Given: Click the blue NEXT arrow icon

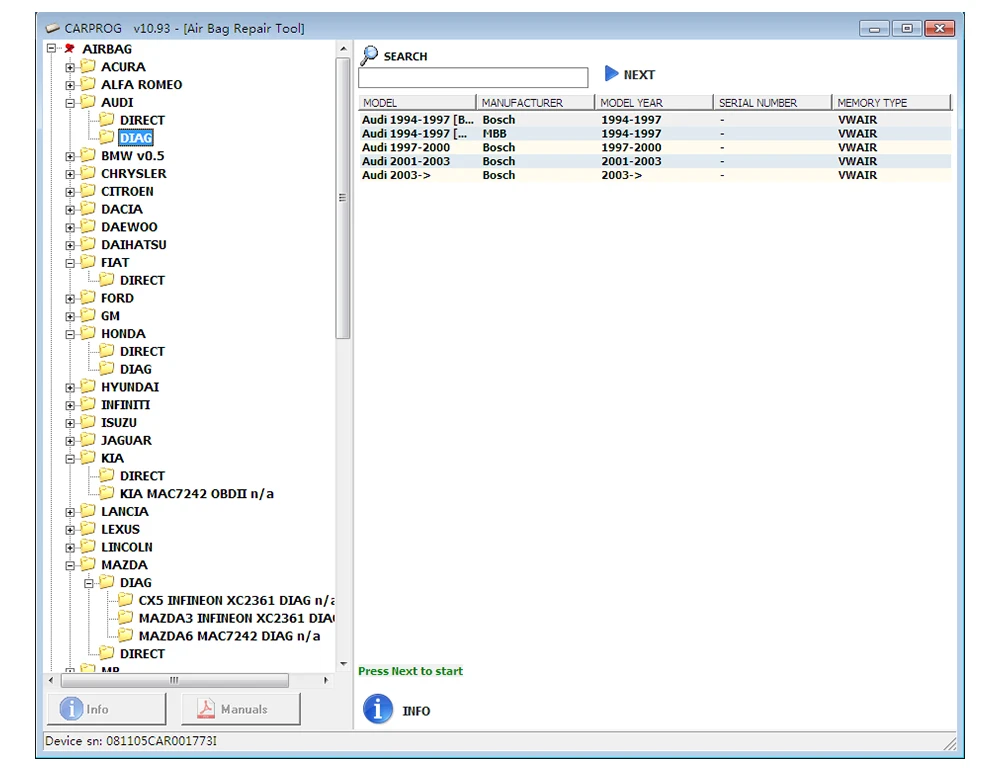Looking at the screenshot, I should tap(611, 73).
